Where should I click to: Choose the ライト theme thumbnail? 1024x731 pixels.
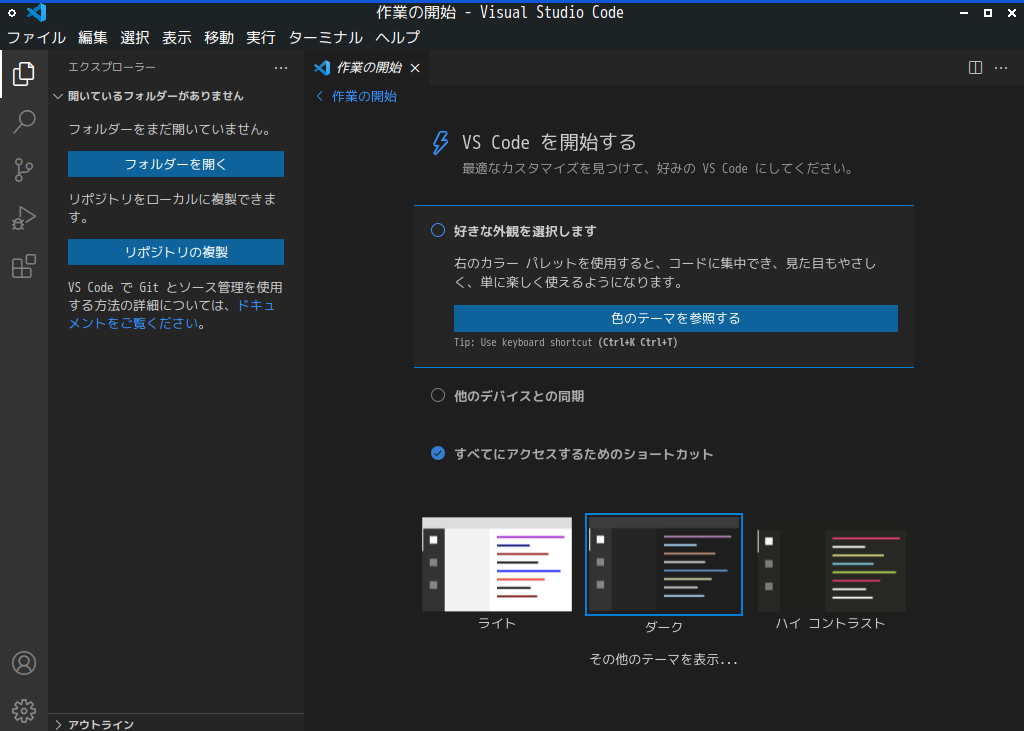pyautogui.click(x=497, y=564)
